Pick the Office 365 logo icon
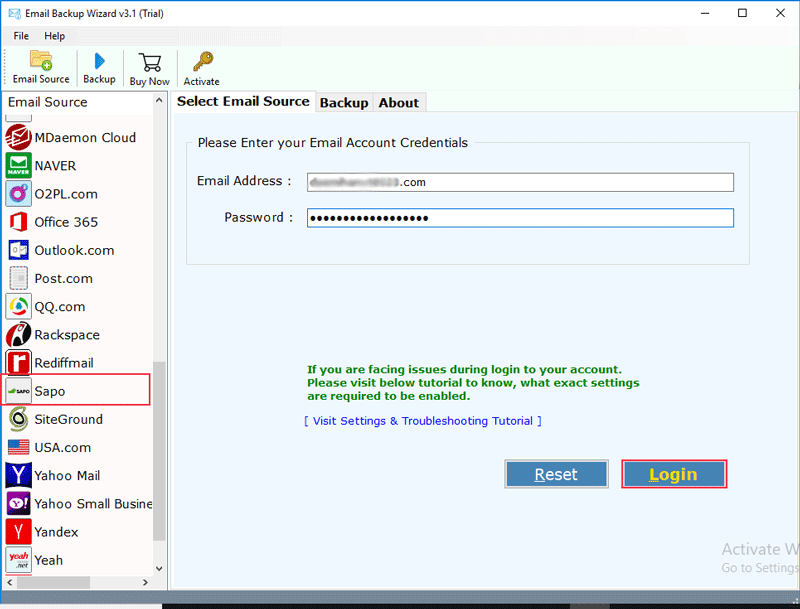800x609 pixels. coord(18,222)
